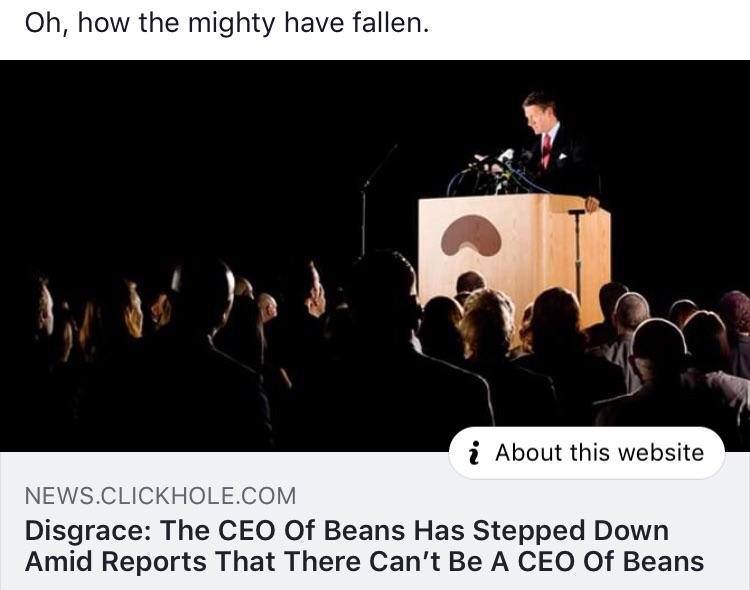Click the info icon beside About this website
Screen dimensions: 750x590
[474, 453]
